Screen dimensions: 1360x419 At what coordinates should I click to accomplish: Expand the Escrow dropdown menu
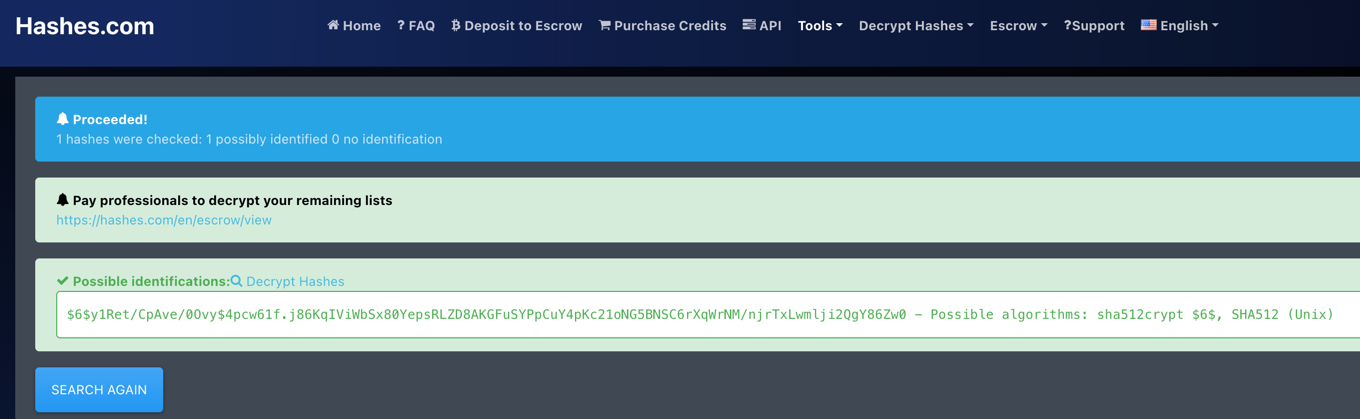coord(1018,26)
